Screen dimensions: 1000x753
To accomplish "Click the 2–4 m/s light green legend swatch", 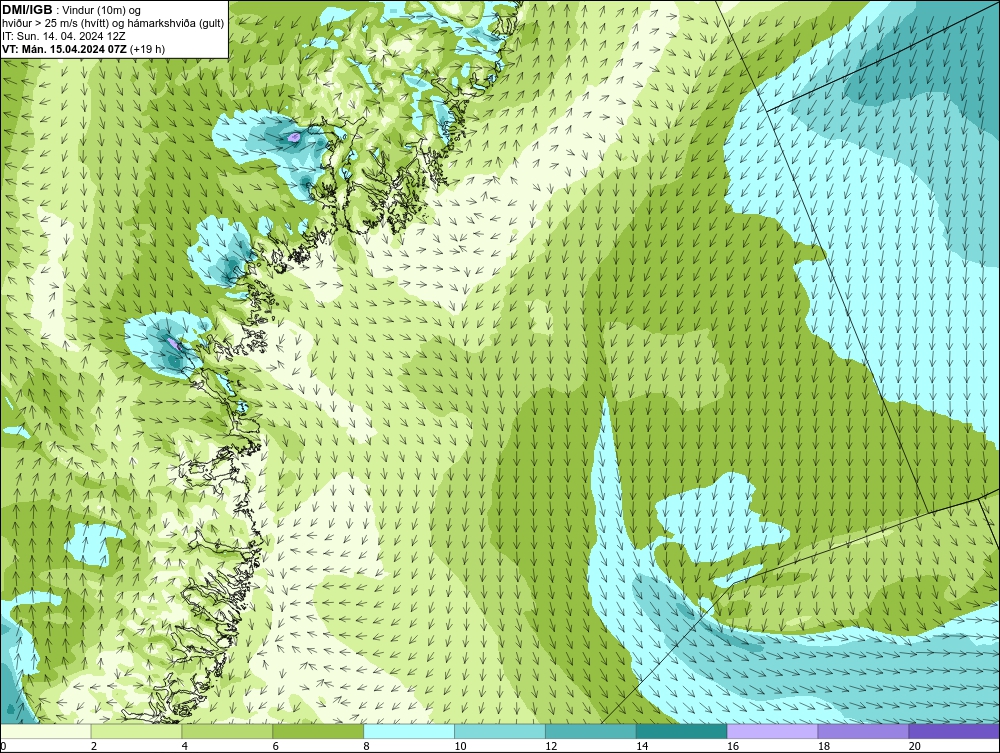I will (x=136, y=731).
